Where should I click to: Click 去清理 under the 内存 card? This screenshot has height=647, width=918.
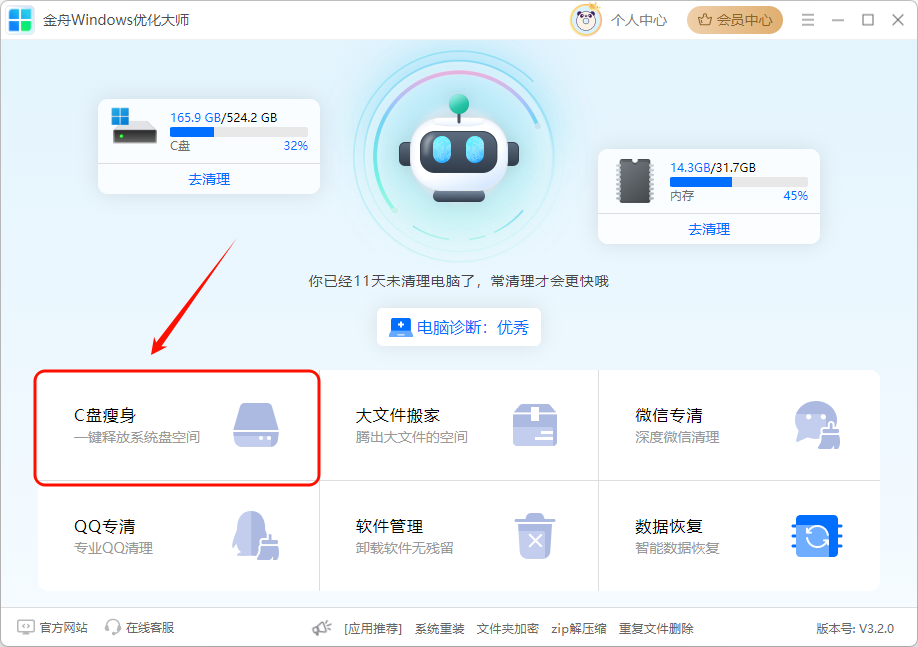[709, 229]
